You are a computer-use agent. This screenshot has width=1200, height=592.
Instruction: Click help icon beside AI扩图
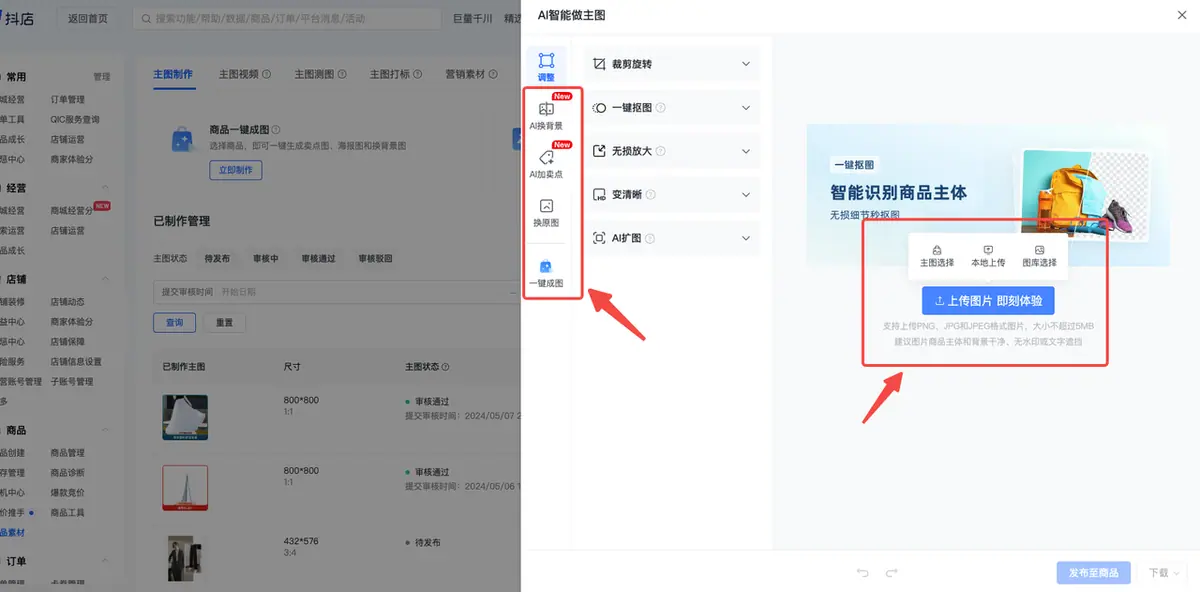pyautogui.click(x=650, y=238)
